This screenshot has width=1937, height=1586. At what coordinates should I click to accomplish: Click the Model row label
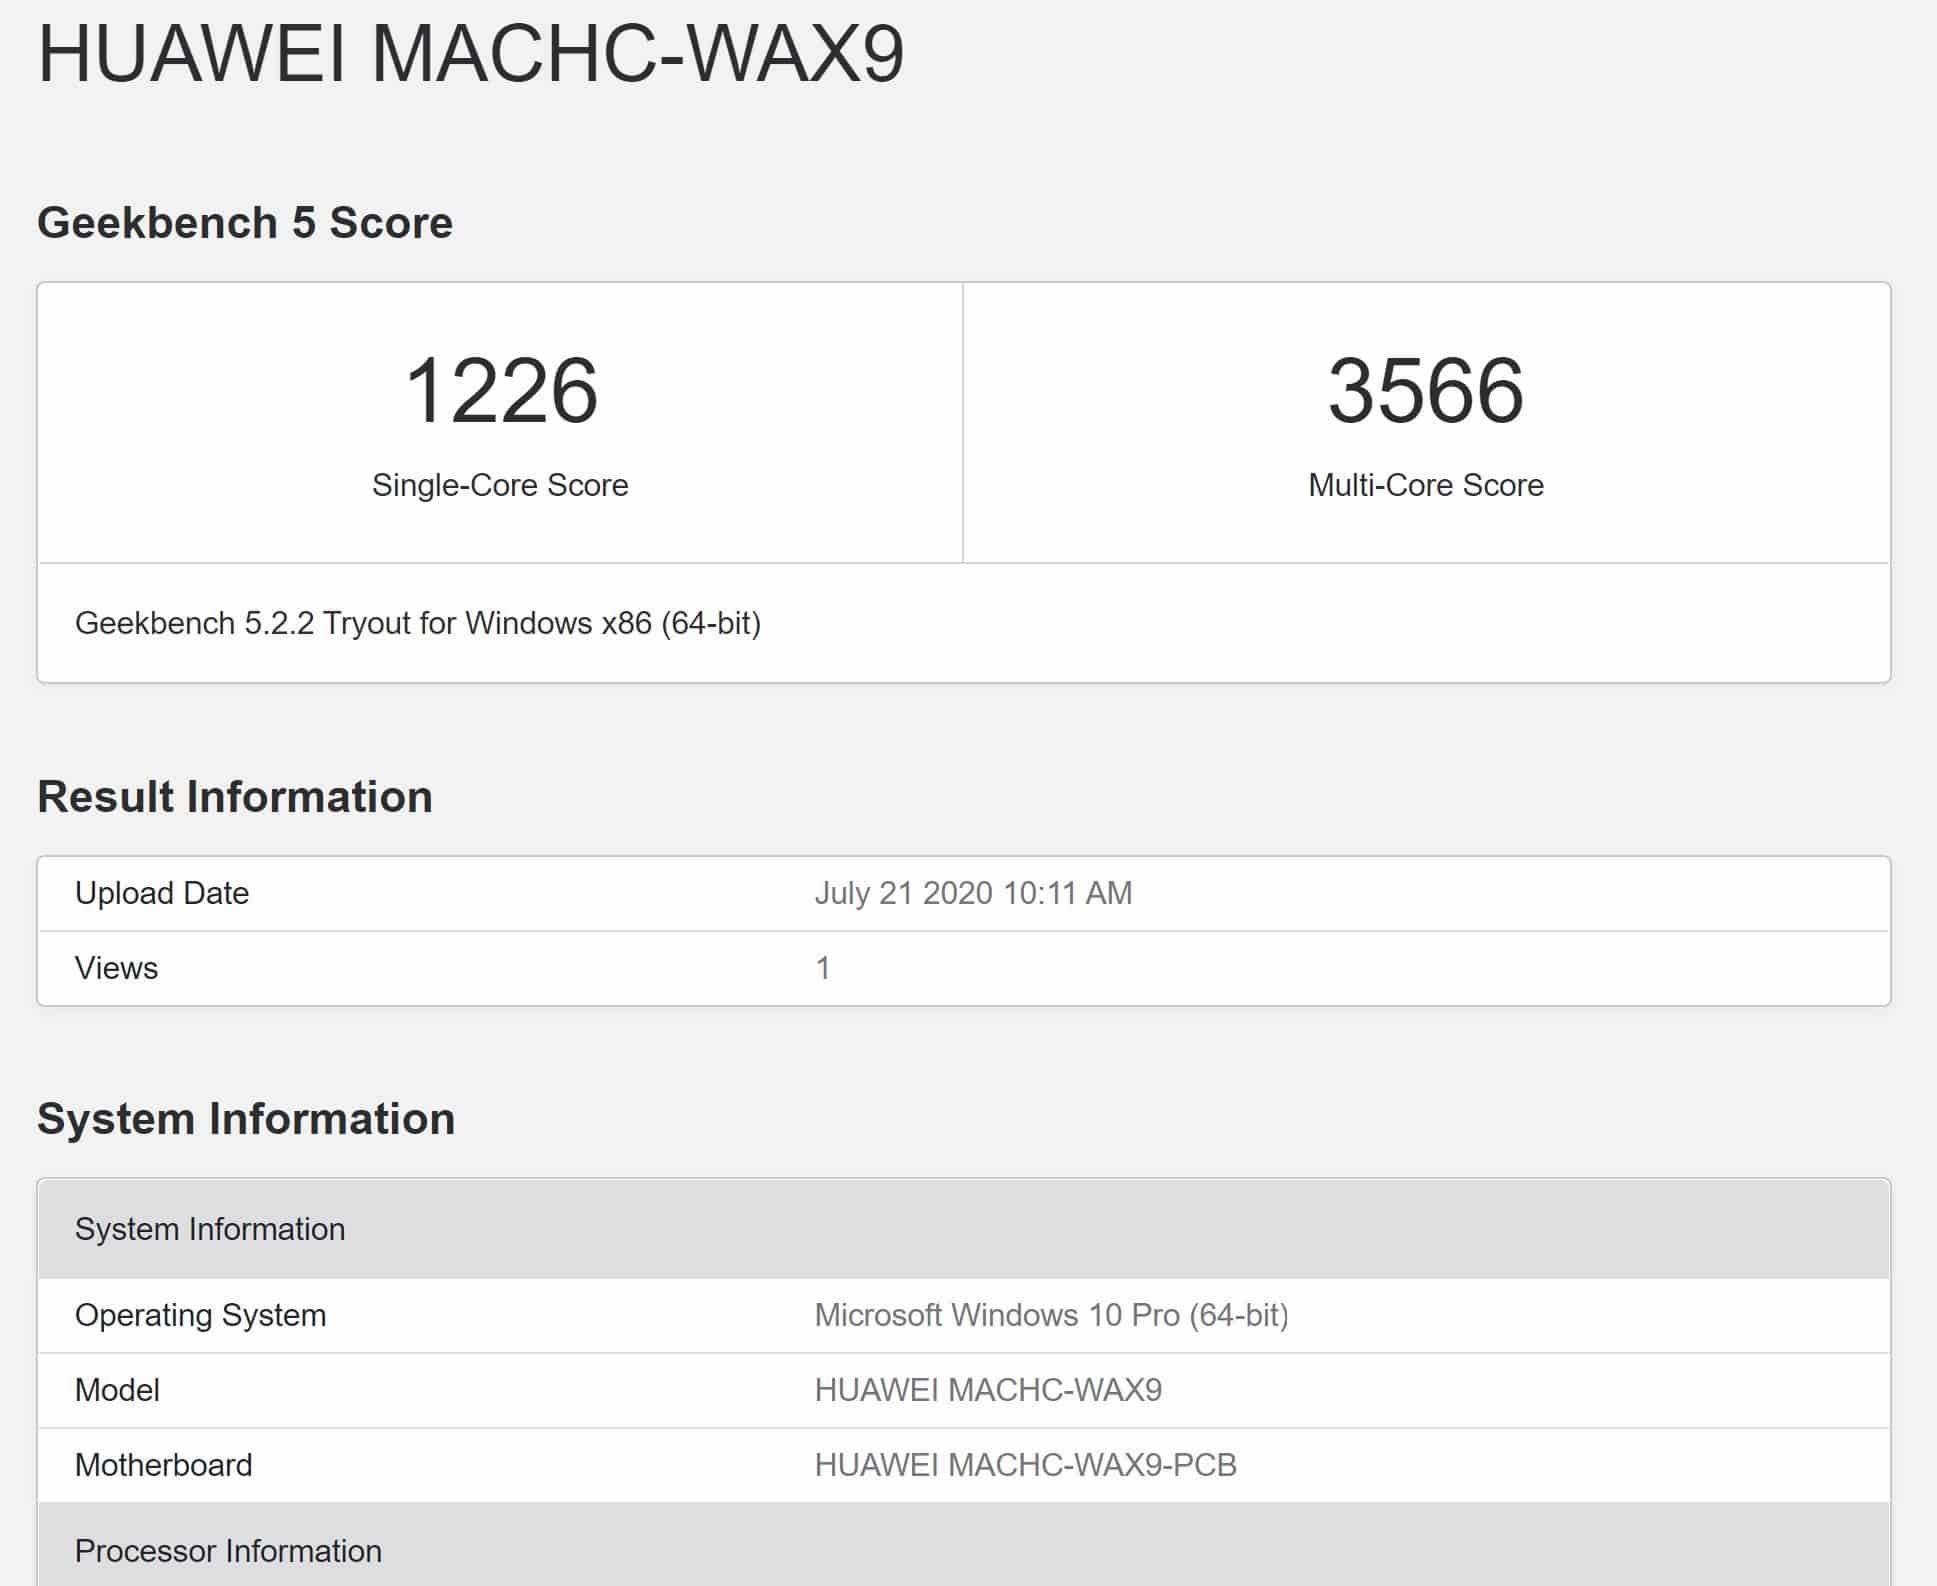tap(117, 1390)
